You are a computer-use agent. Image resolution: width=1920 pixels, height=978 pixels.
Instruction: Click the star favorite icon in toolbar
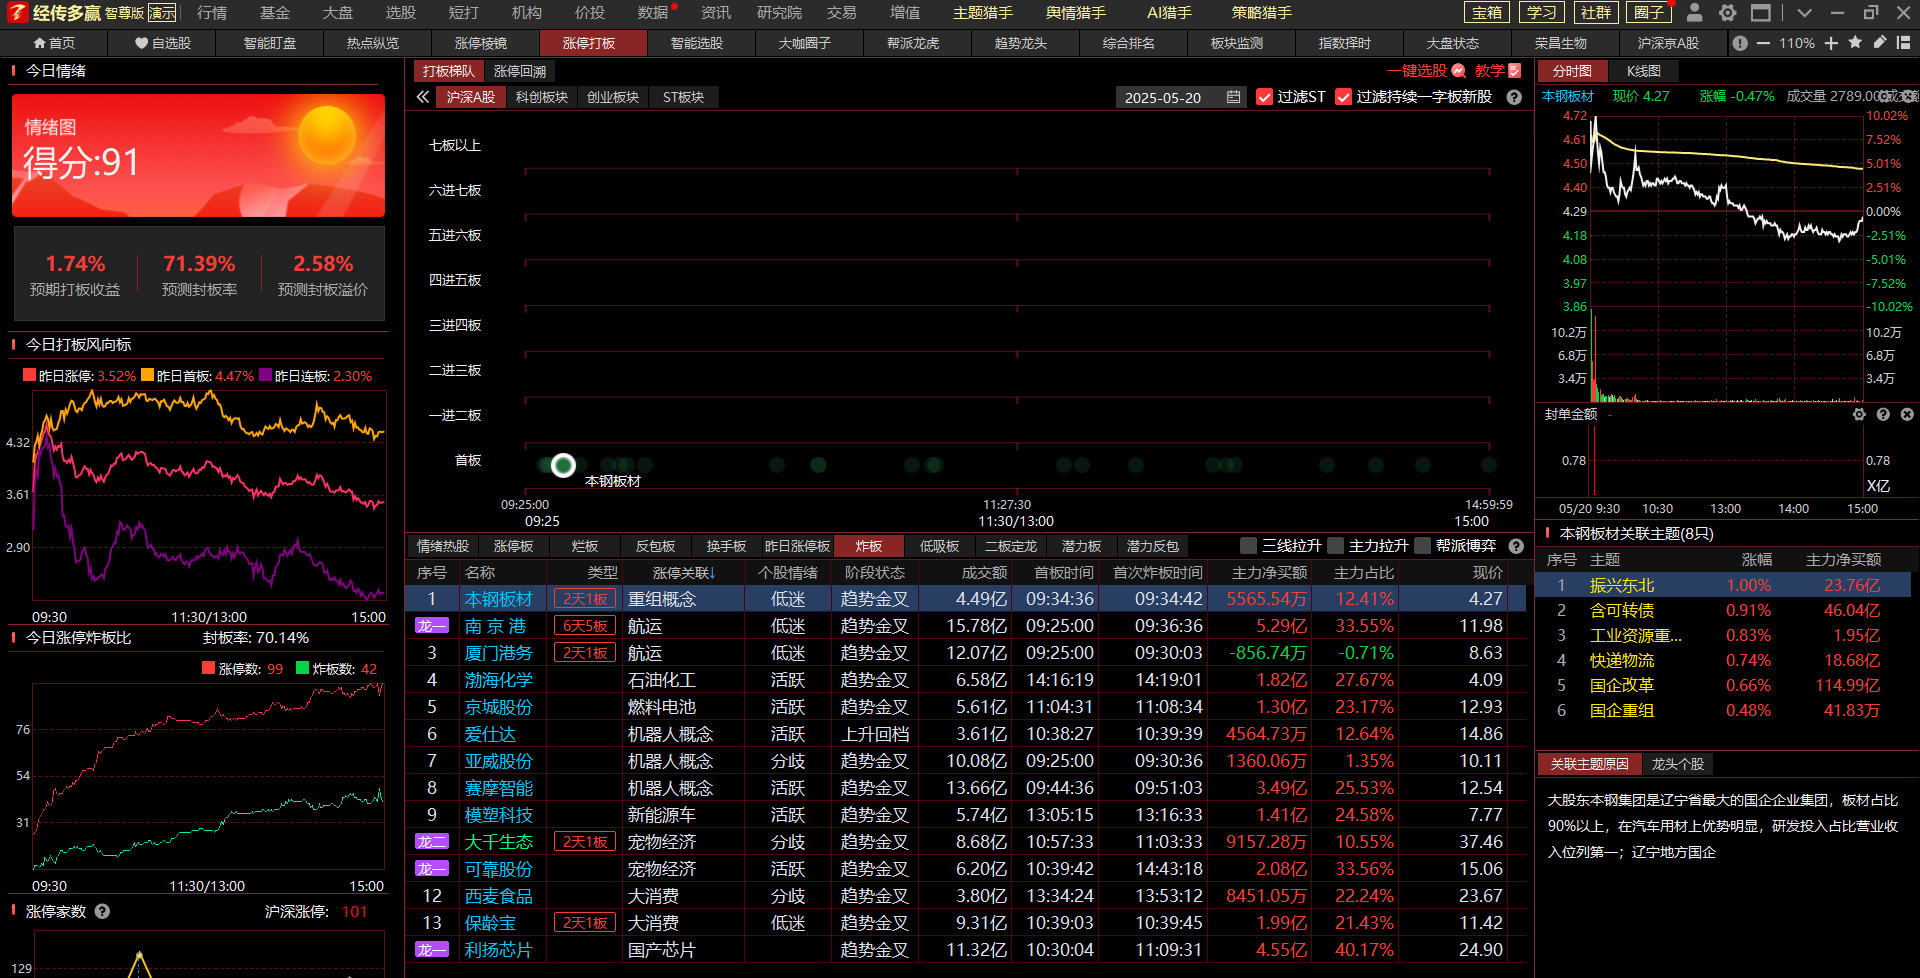1855,42
